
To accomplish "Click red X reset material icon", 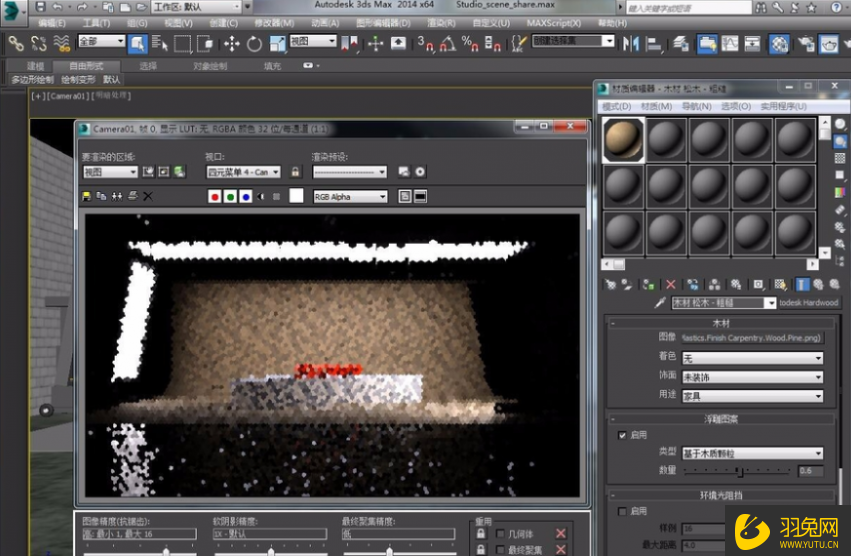I will tap(671, 284).
